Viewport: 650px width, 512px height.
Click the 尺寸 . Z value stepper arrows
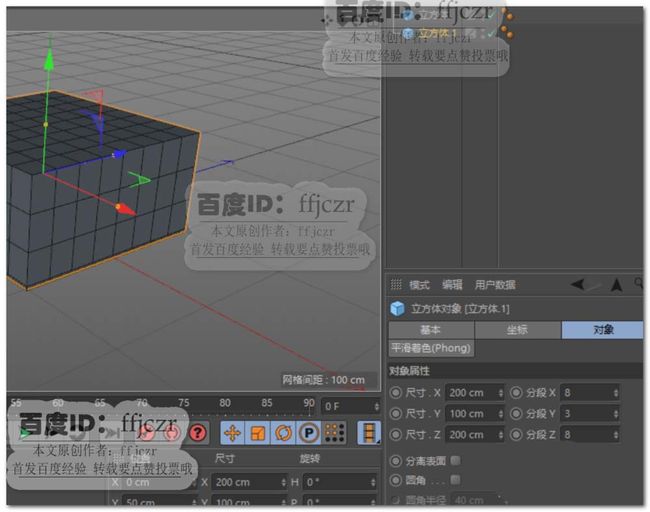pos(500,434)
